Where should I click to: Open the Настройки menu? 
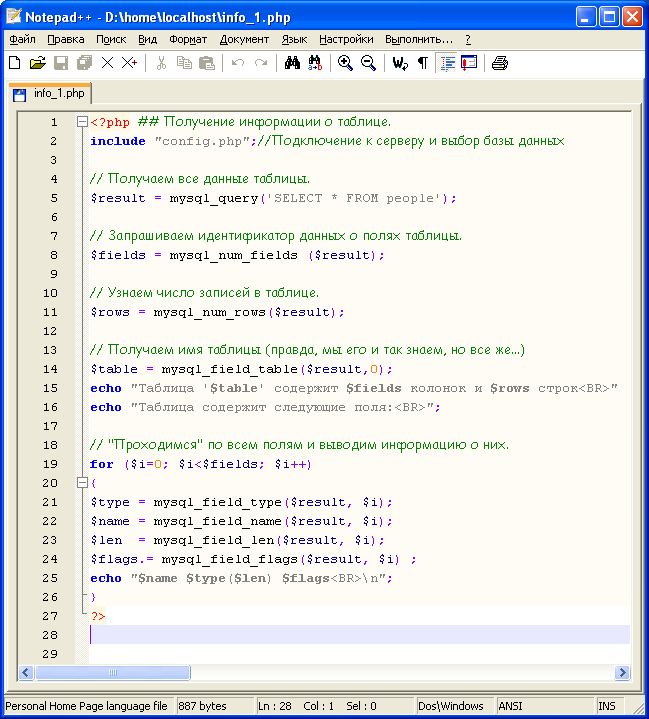(x=346, y=39)
